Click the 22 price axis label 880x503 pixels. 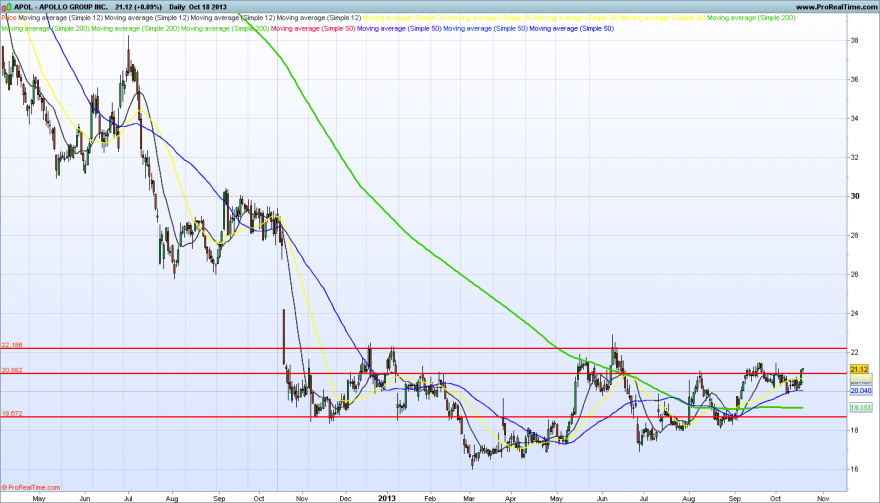pos(855,352)
